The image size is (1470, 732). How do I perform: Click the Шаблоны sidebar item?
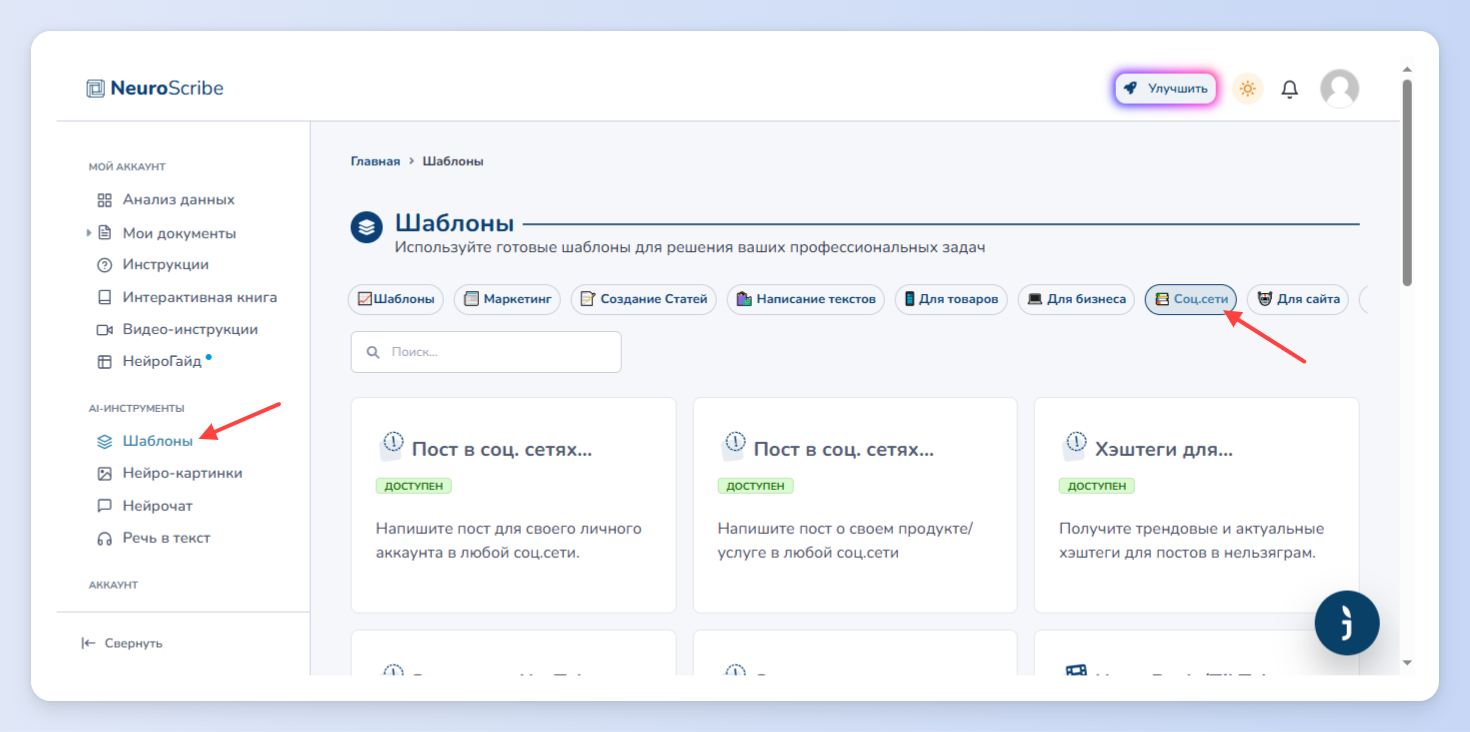(x=158, y=441)
